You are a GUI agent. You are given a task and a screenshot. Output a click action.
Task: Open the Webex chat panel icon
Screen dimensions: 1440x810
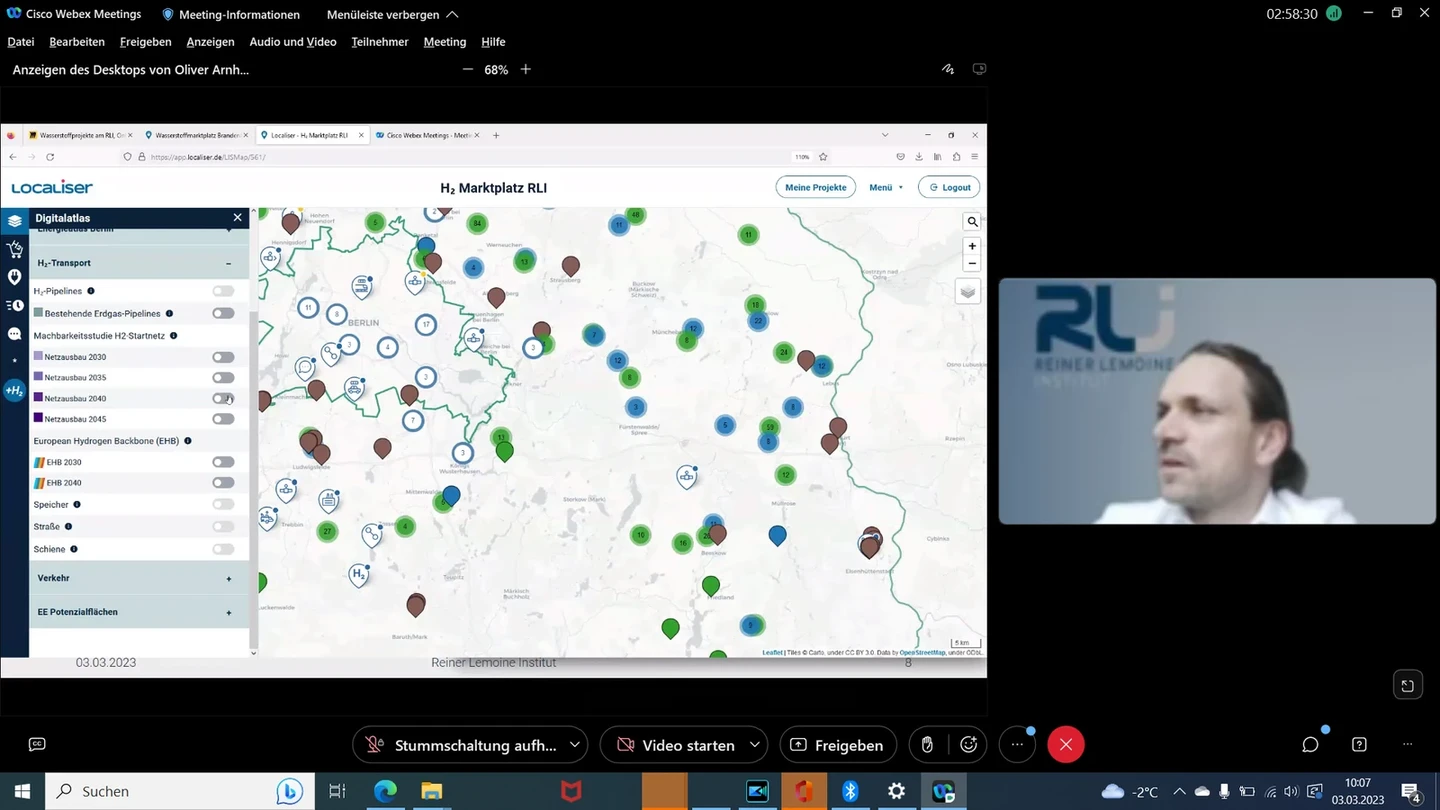(1310, 745)
